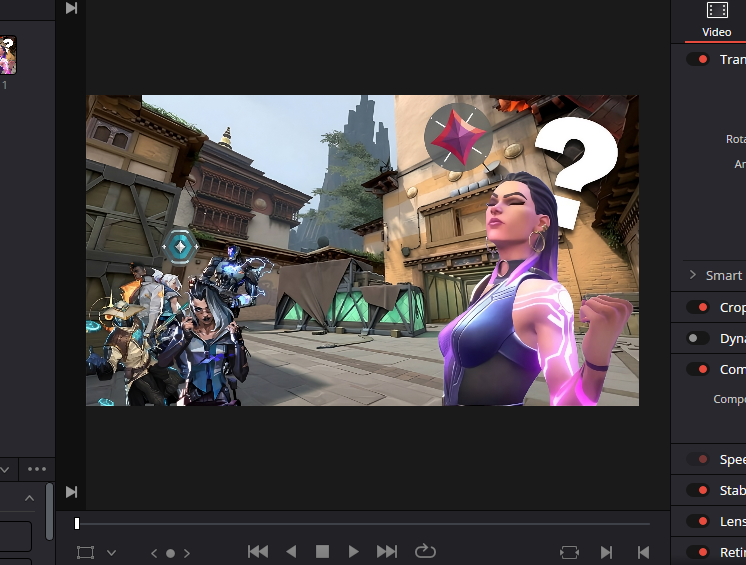The width and height of the screenshot is (746, 565).
Task: Open the three-dots options menu
Action: [x=37, y=469]
